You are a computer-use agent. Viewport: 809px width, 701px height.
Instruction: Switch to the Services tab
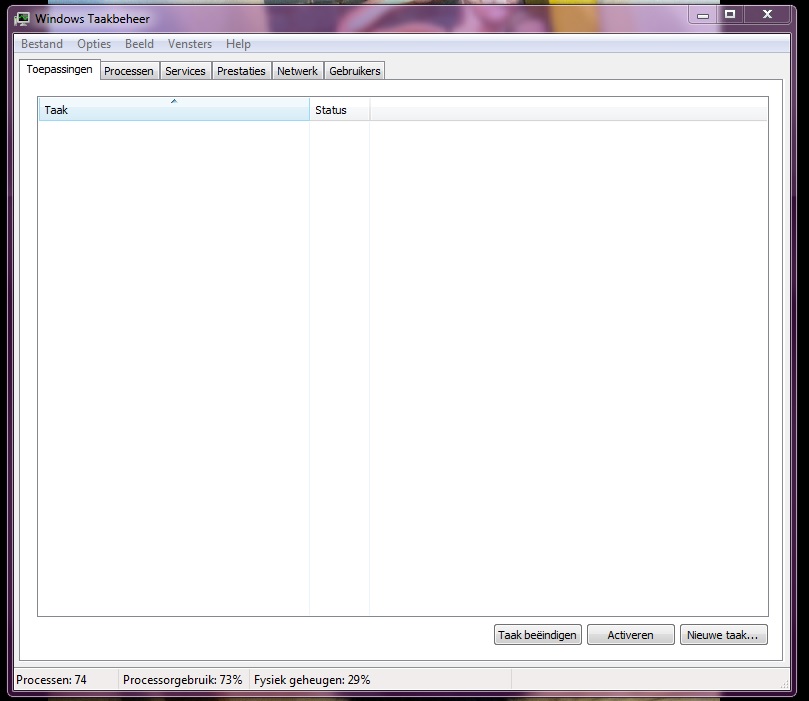coord(185,71)
